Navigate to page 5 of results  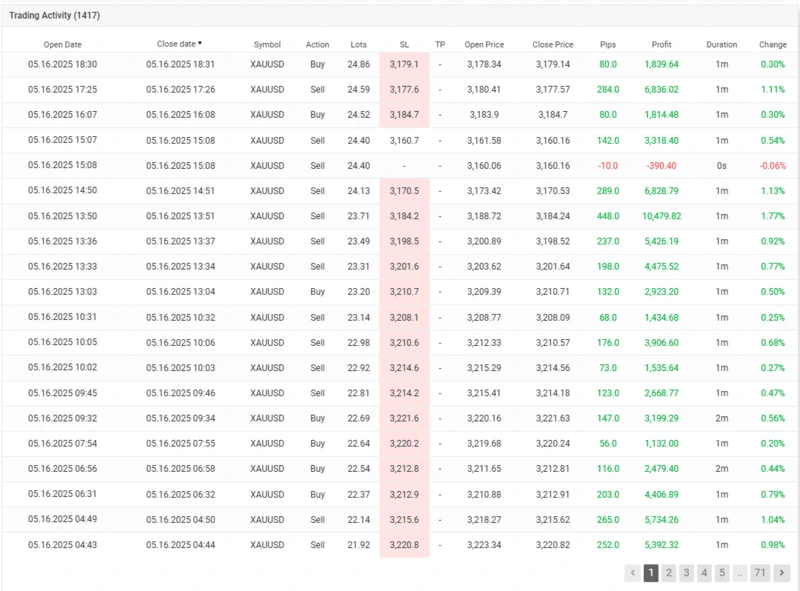722,573
